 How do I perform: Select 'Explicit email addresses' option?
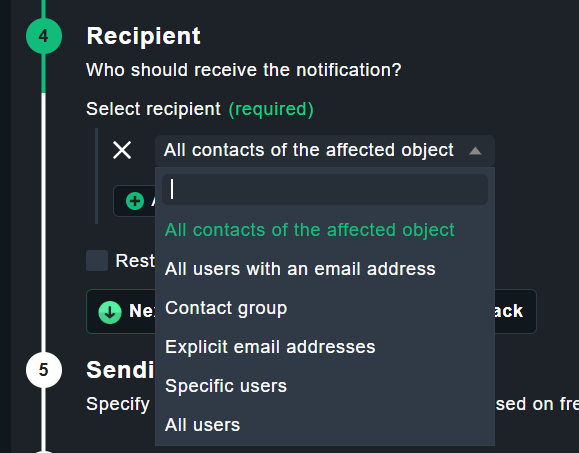pos(270,347)
